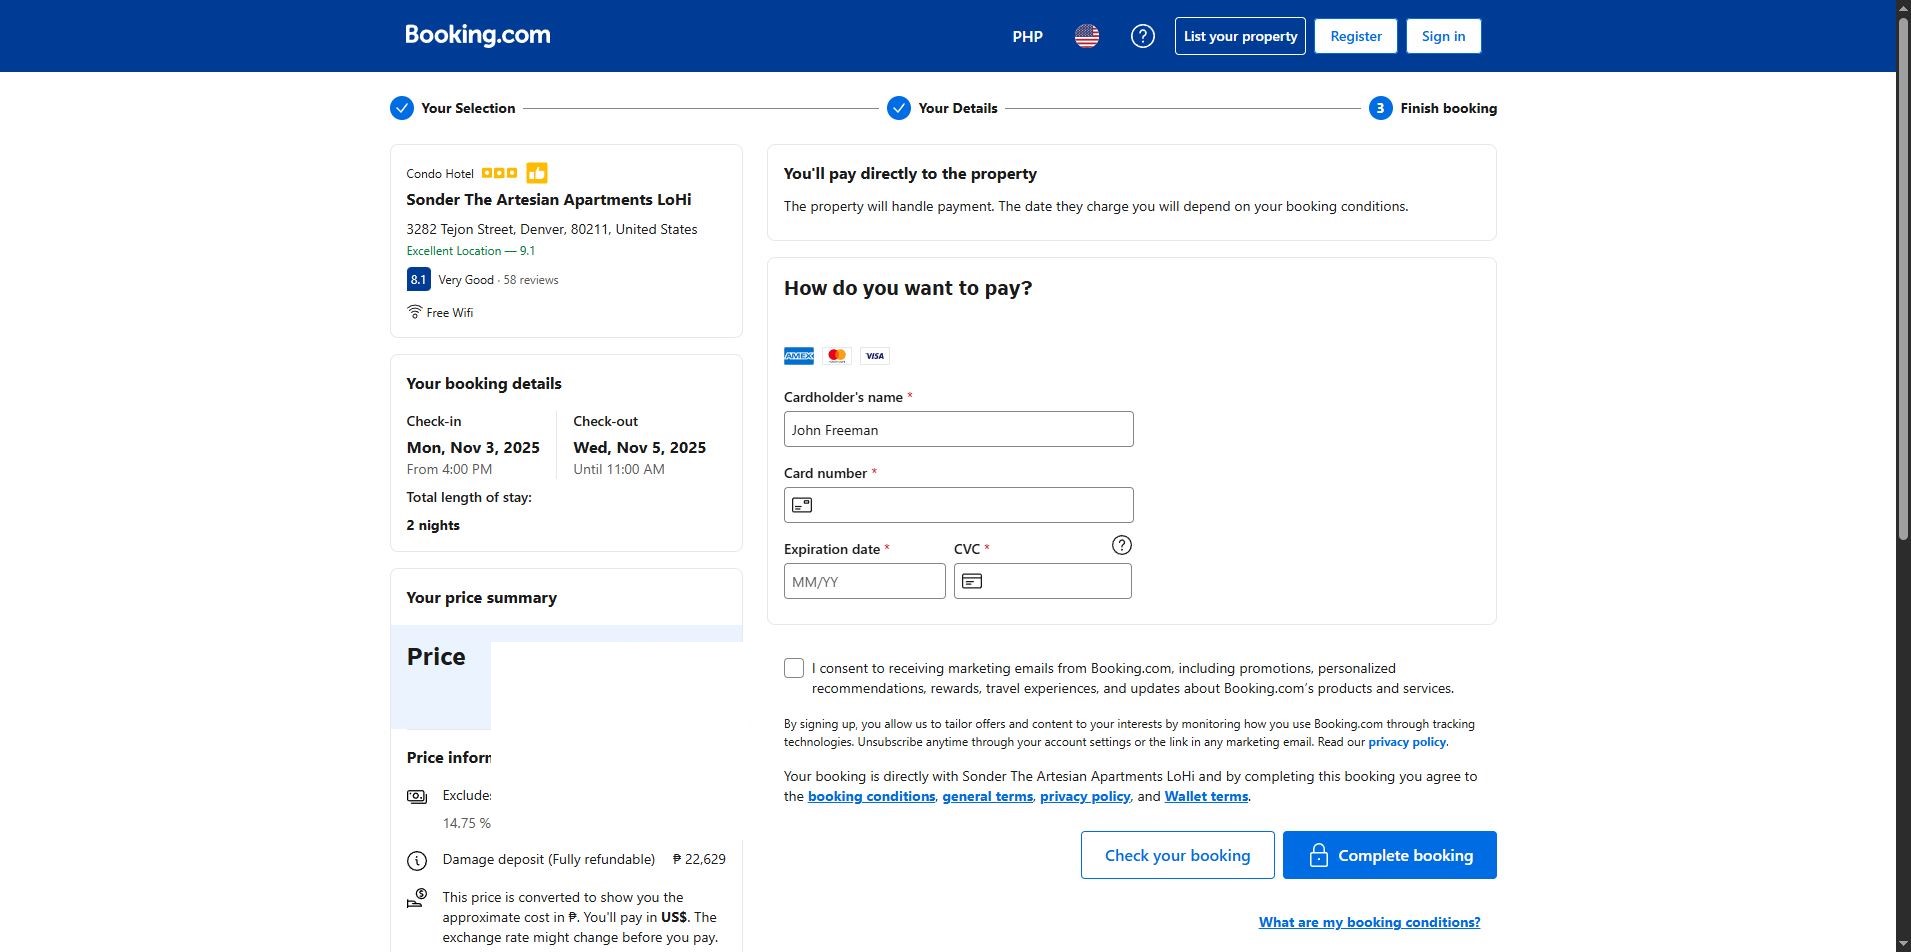Viewport: 1911px width, 952px height.
Task: Click the Expiration date MM/YY field
Action: click(864, 581)
